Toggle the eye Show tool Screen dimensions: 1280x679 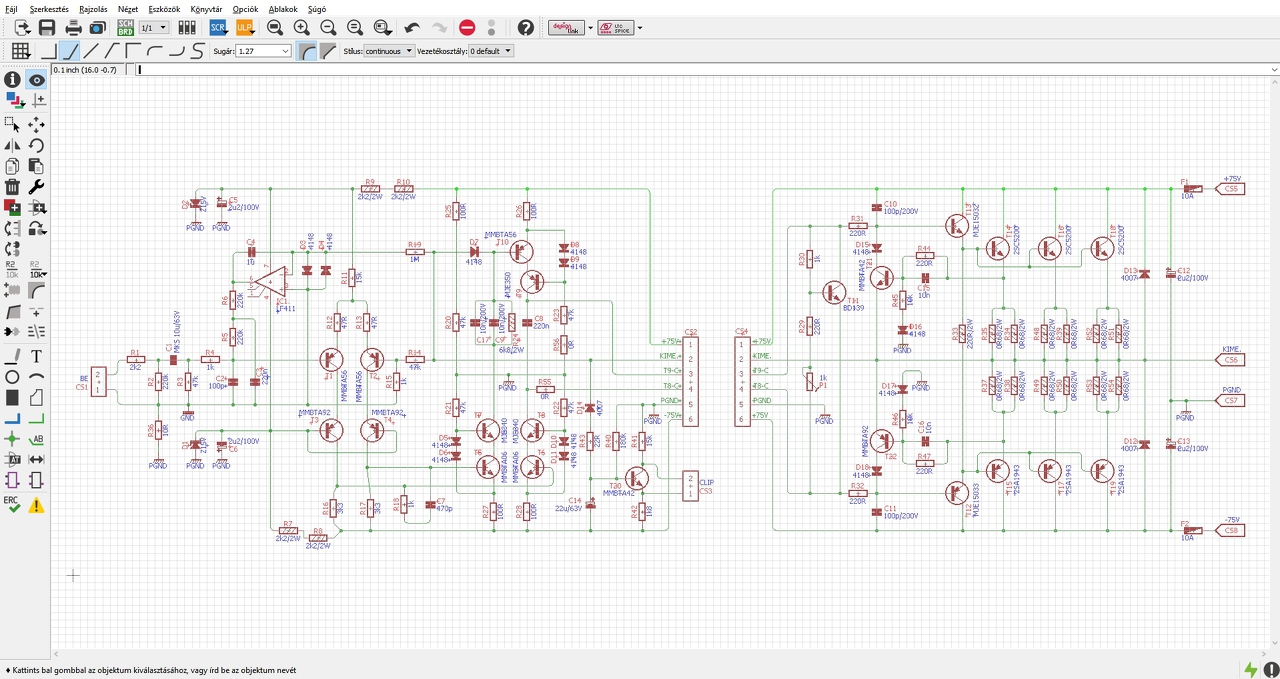pyautogui.click(x=37, y=80)
